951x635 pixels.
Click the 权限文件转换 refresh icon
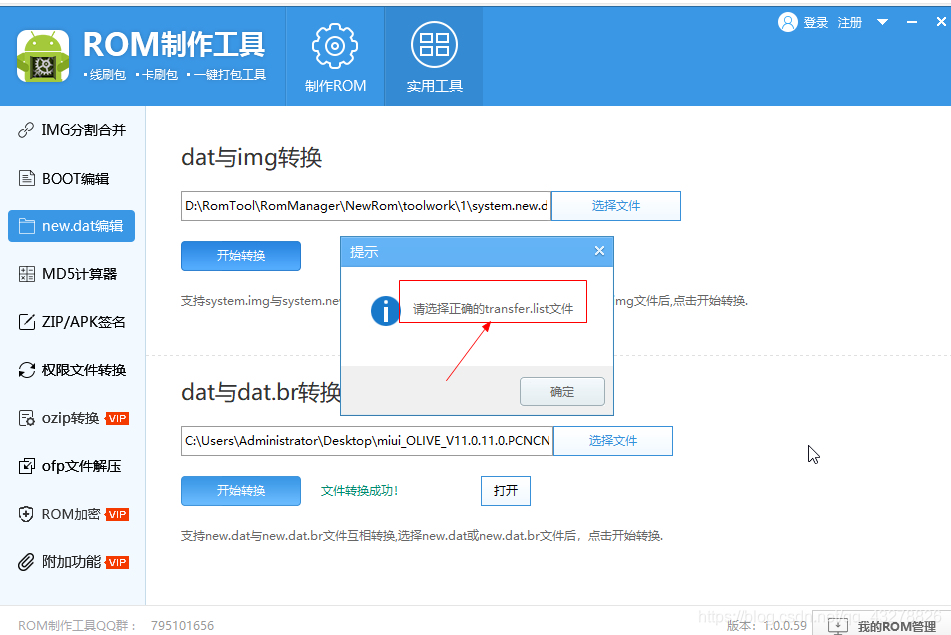coord(27,370)
